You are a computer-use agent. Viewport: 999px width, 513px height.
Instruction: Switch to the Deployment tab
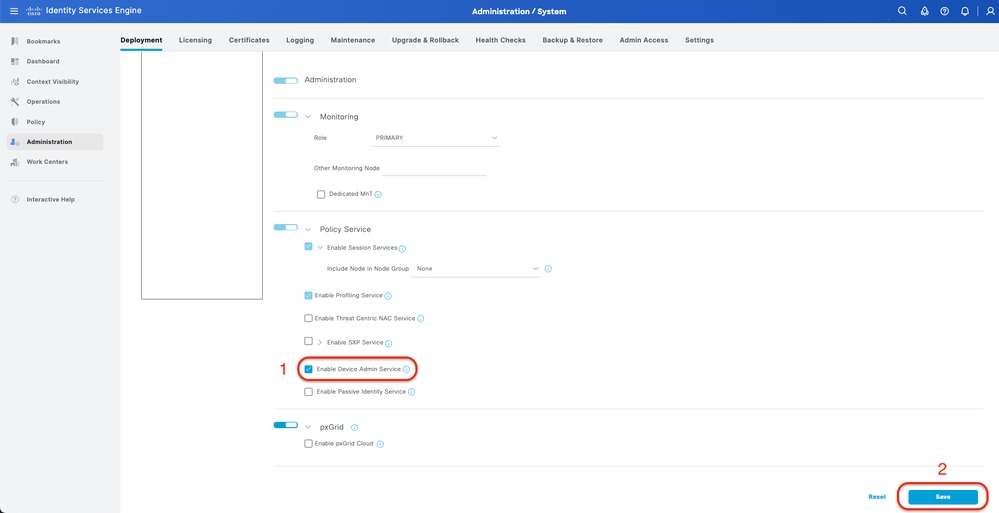point(141,40)
